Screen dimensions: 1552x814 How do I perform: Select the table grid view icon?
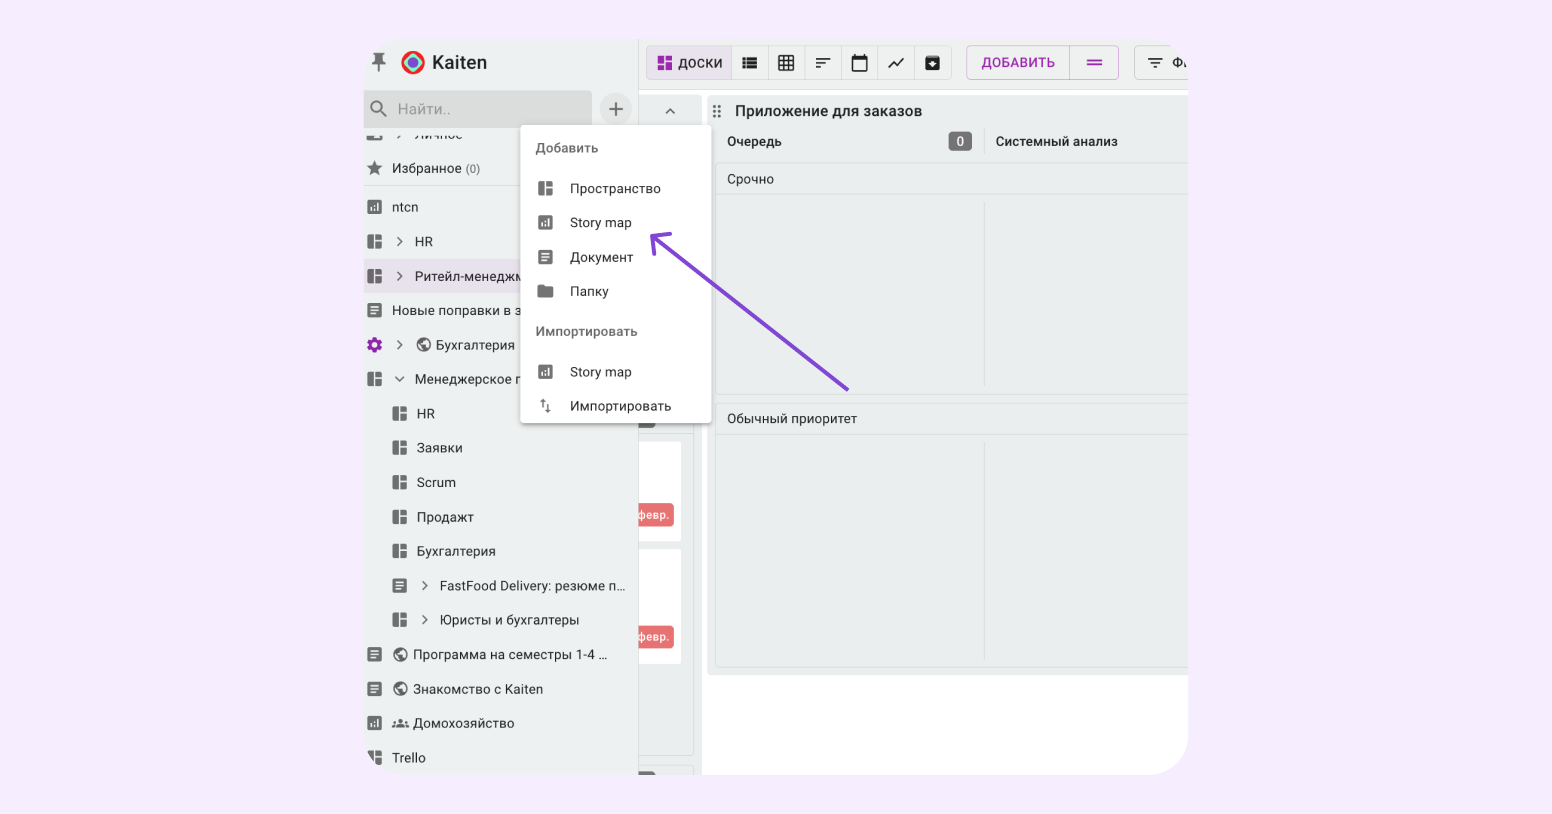[x=786, y=62]
